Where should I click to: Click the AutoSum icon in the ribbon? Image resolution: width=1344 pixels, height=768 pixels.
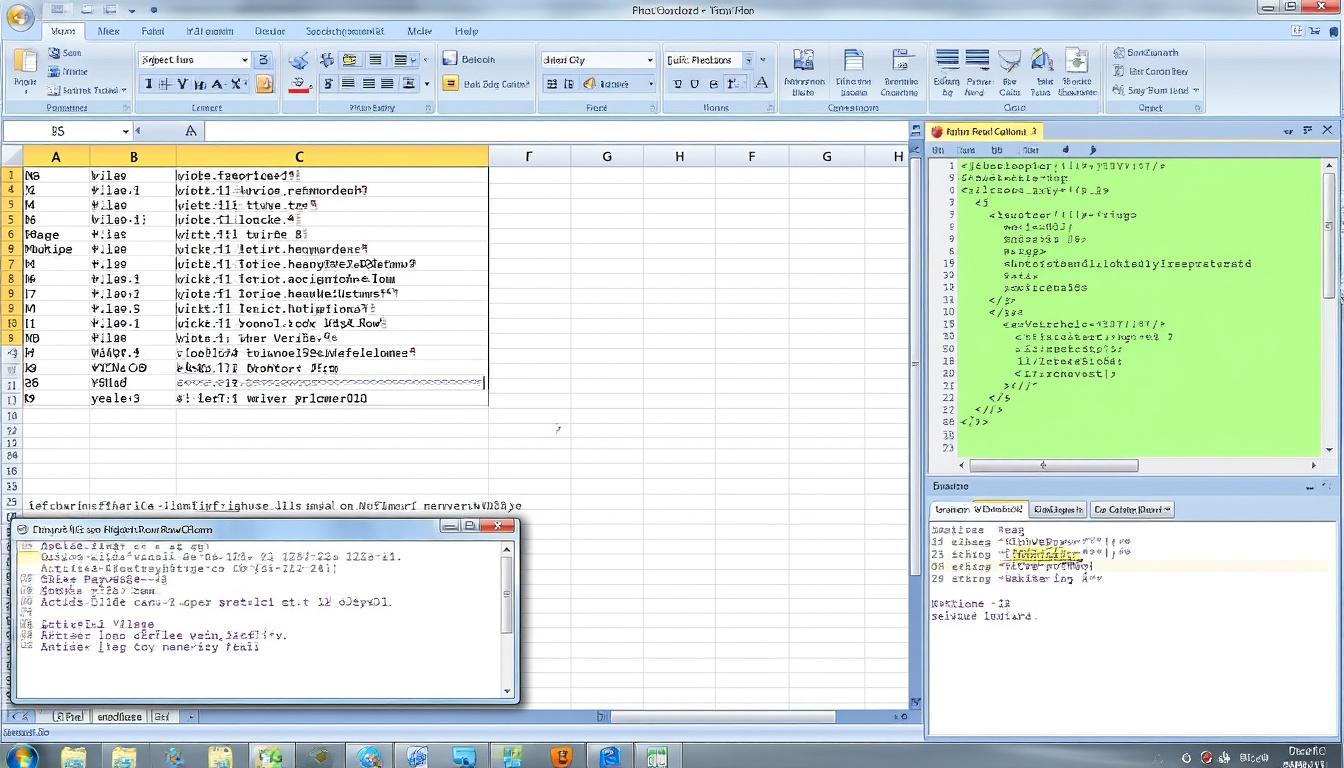coord(1118,52)
